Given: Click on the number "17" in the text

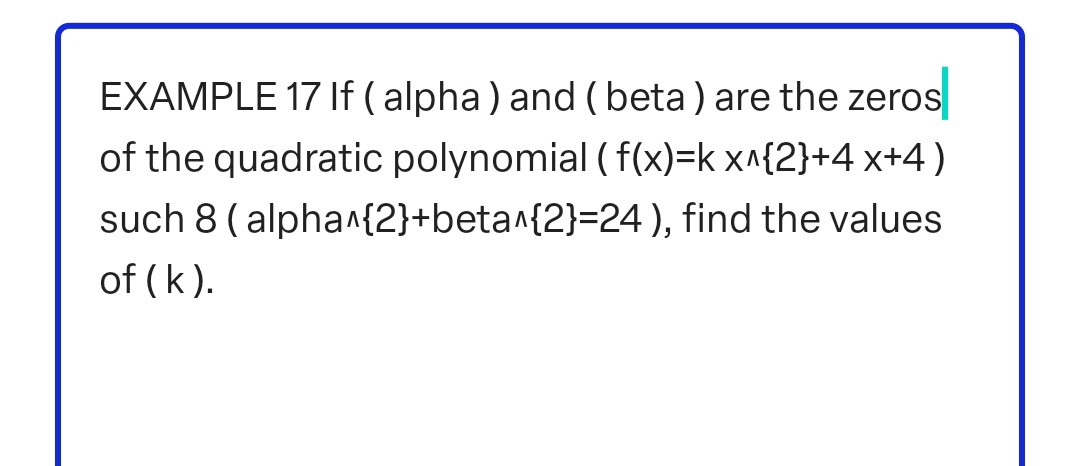Looking at the screenshot, I should 301,98.
